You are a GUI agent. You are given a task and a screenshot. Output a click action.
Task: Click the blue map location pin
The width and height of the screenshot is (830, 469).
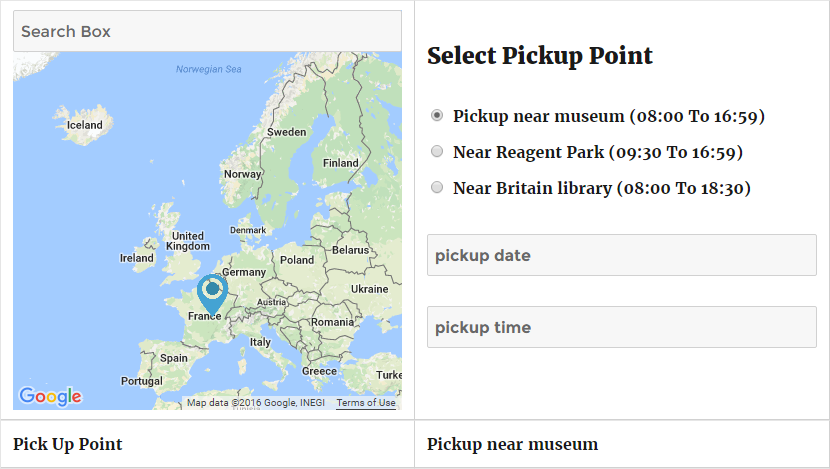[x=212, y=295]
